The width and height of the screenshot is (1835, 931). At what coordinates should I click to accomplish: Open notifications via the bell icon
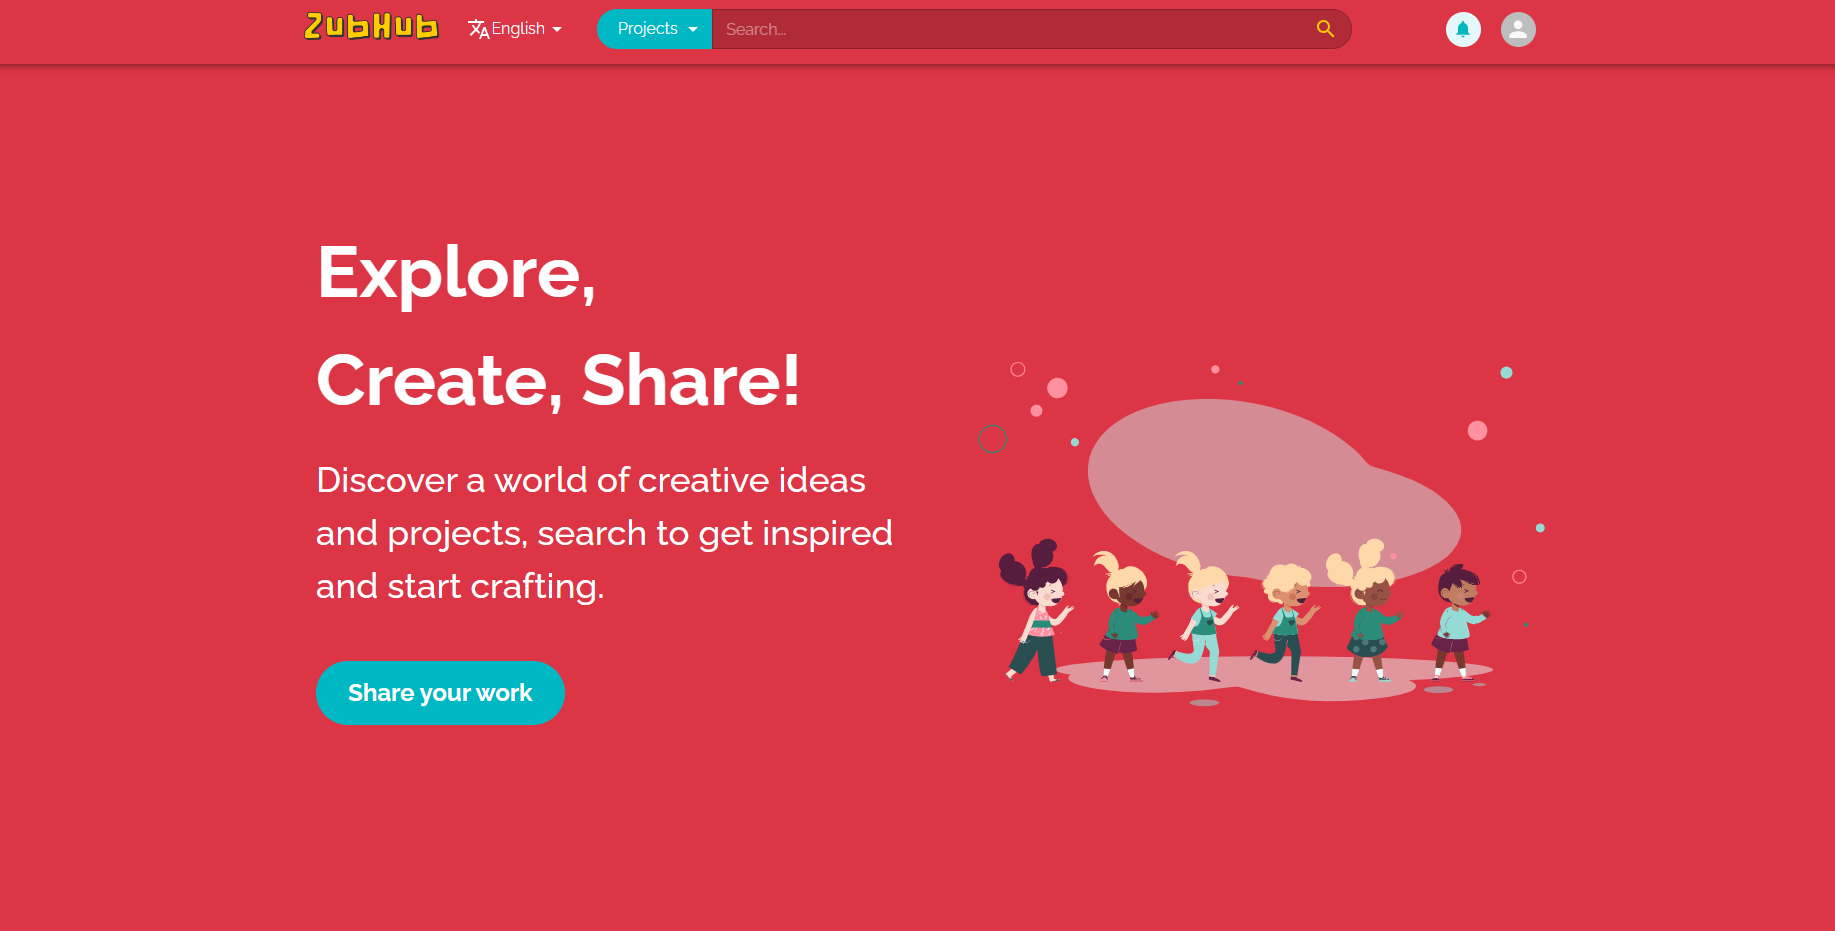pyautogui.click(x=1463, y=29)
